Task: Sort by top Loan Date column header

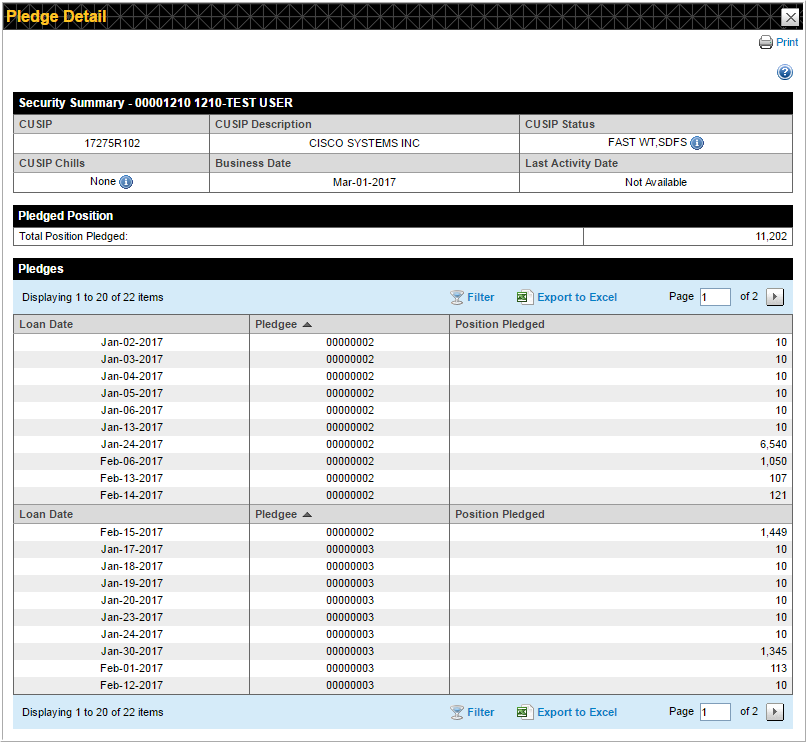Action: pyautogui.click(x=46, y=324)
